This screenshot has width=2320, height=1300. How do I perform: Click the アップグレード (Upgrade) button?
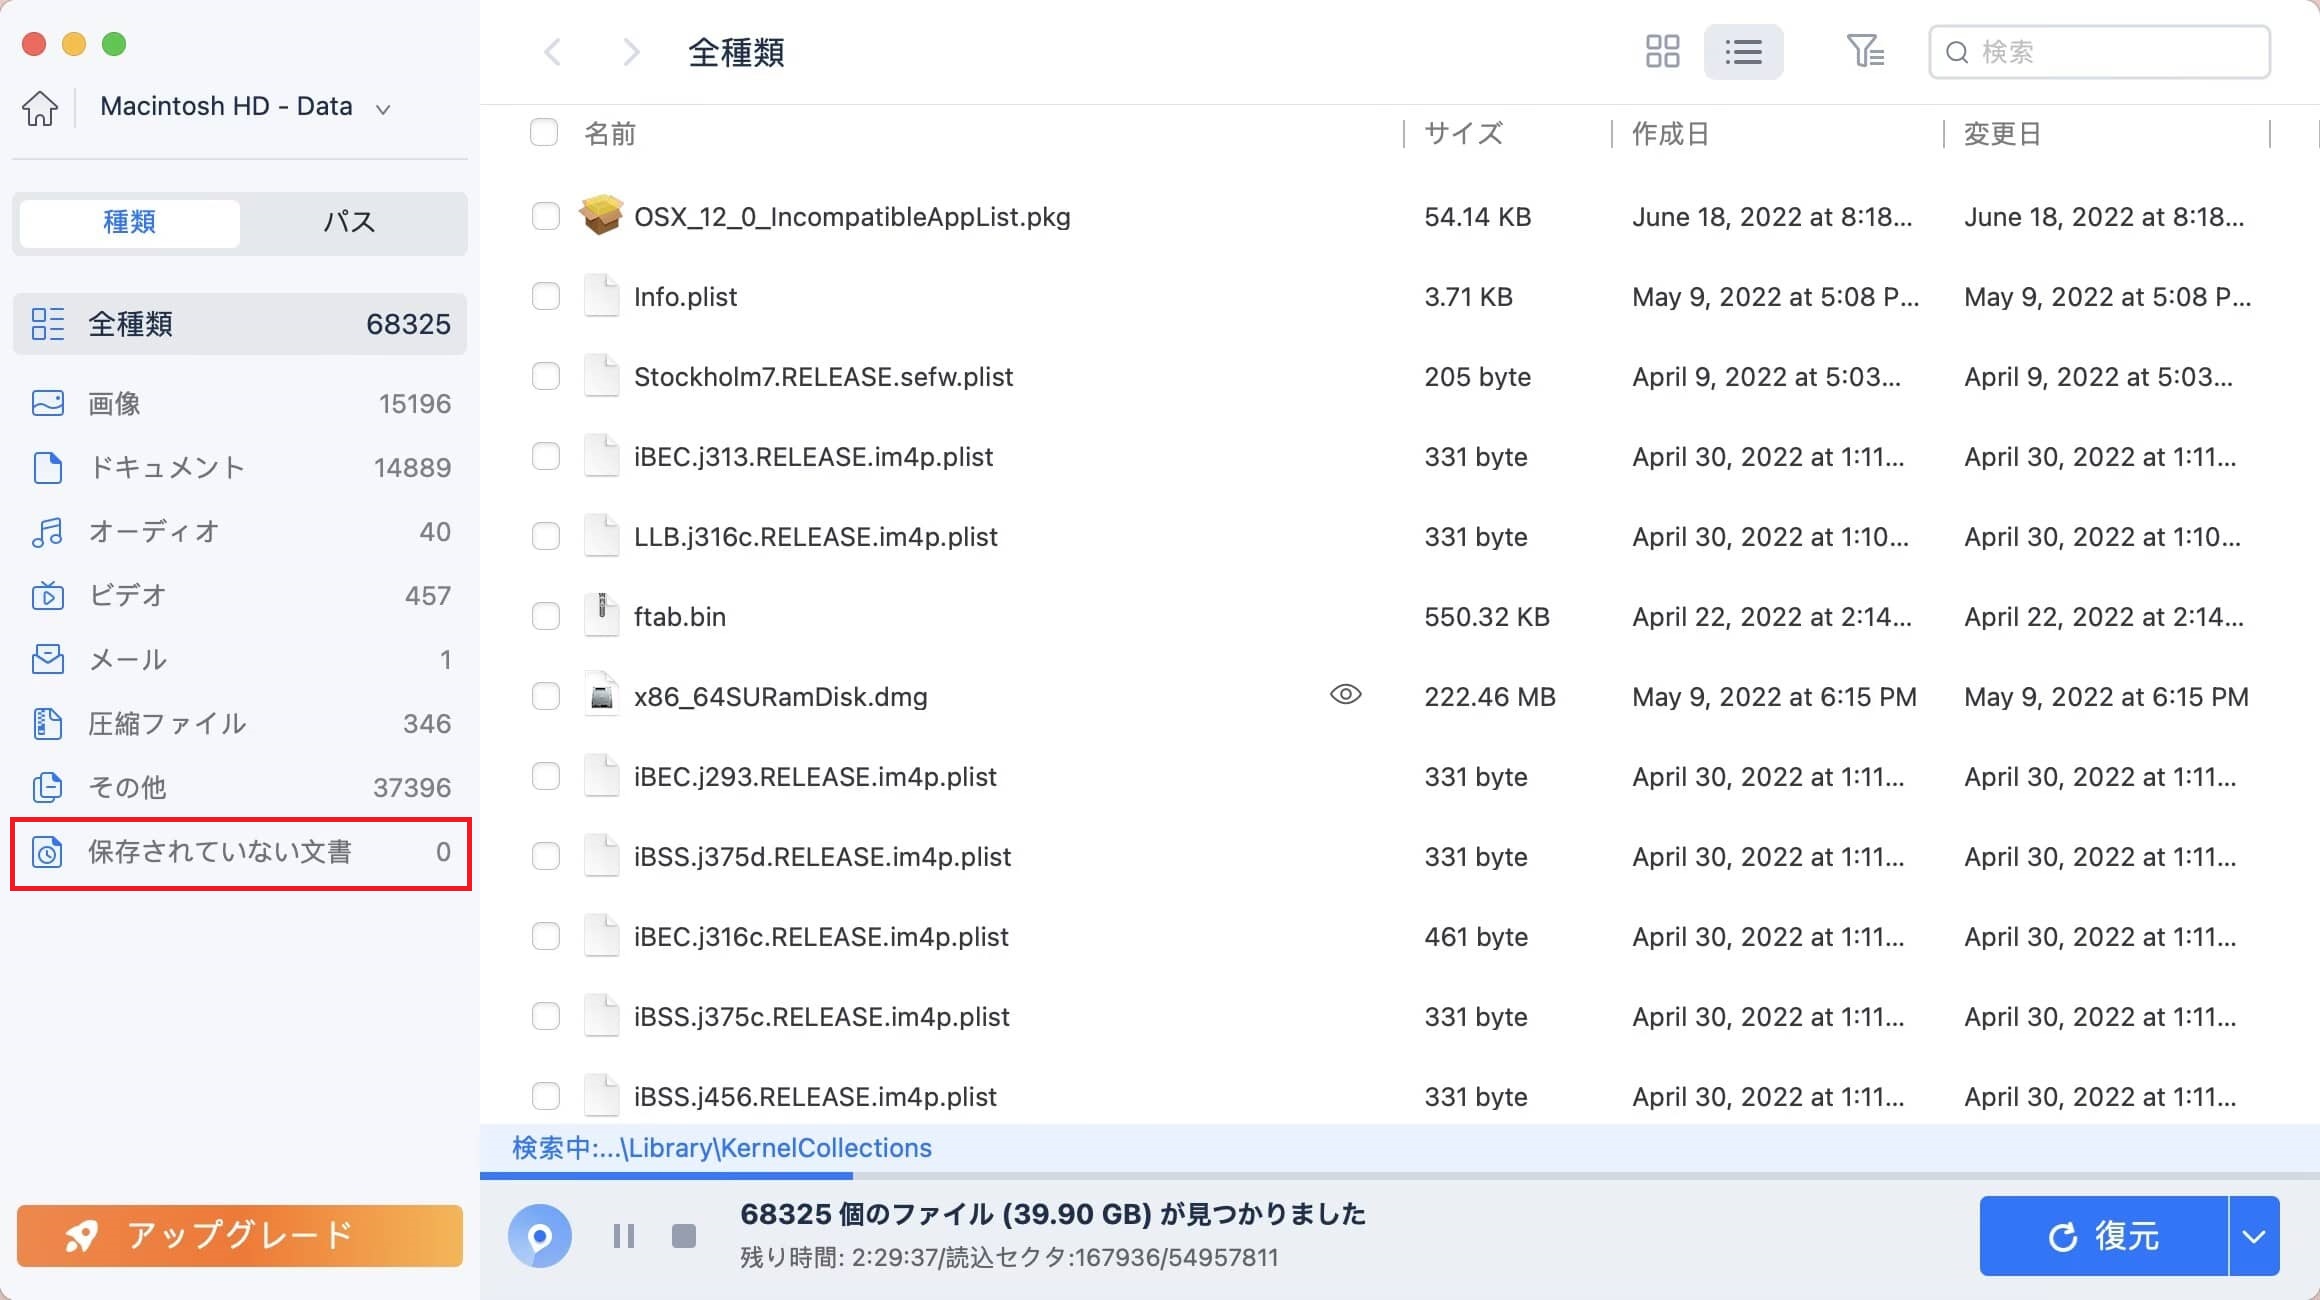[239, 1236]
